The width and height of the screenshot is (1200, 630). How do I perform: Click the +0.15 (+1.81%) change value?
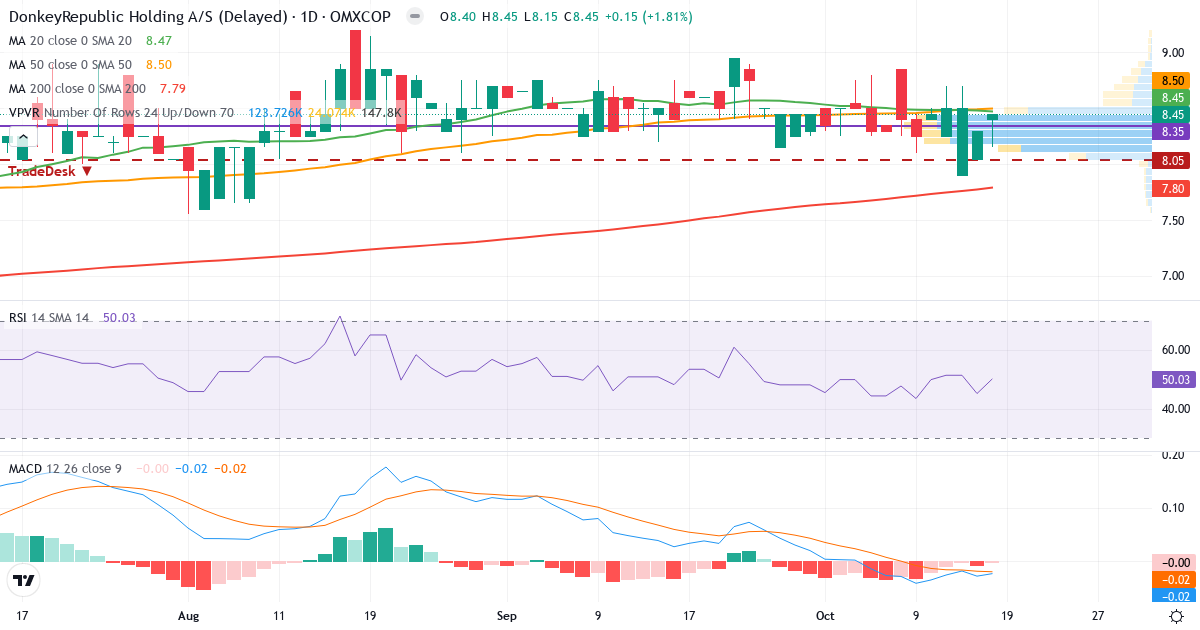click(x=649, y=17)
